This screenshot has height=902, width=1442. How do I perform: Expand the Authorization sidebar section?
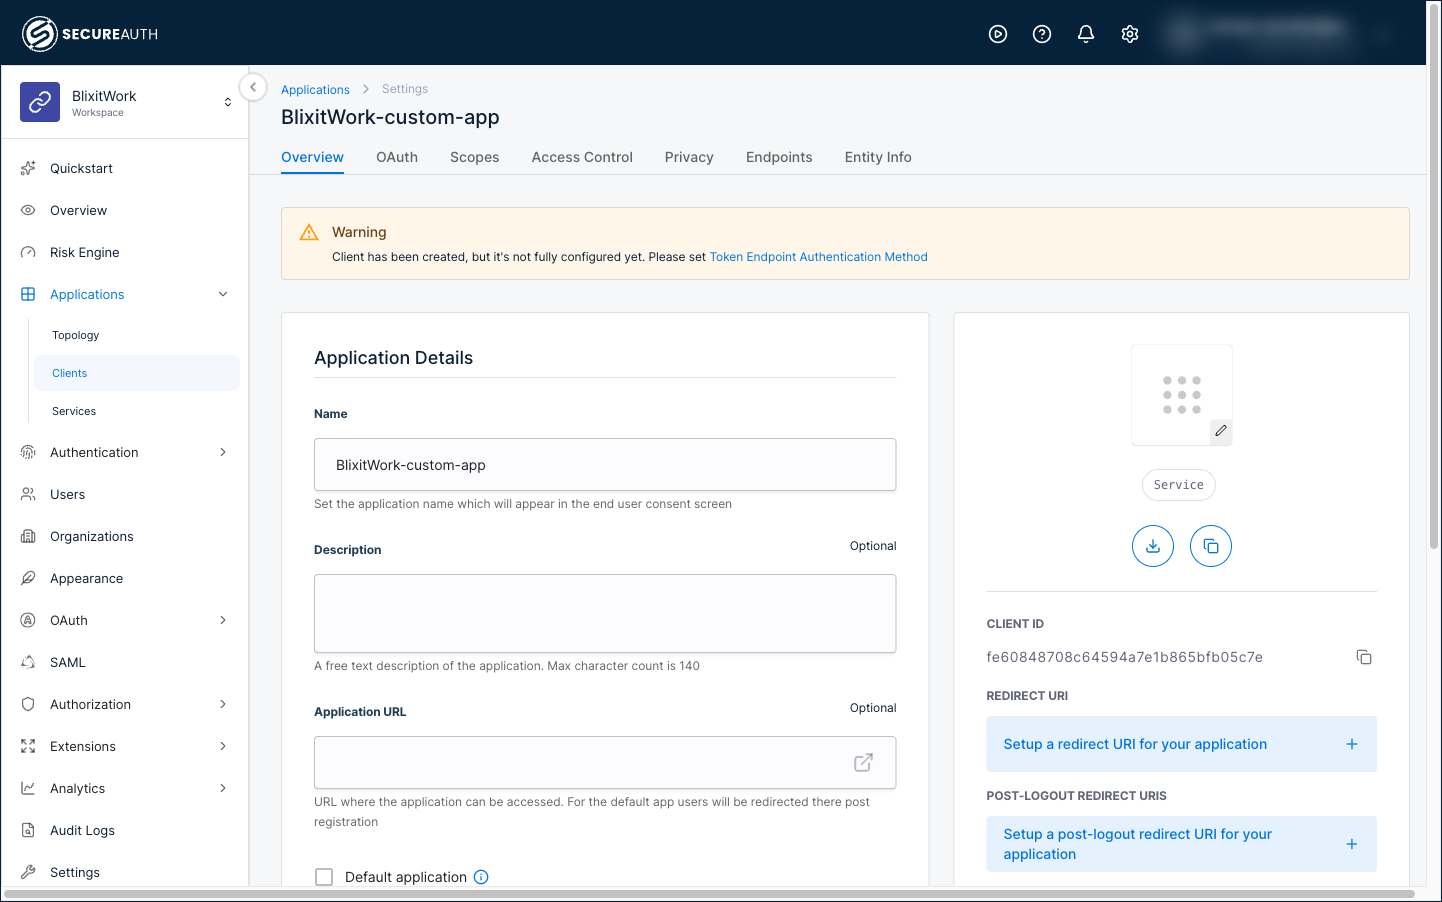click(x=223, y=704)
